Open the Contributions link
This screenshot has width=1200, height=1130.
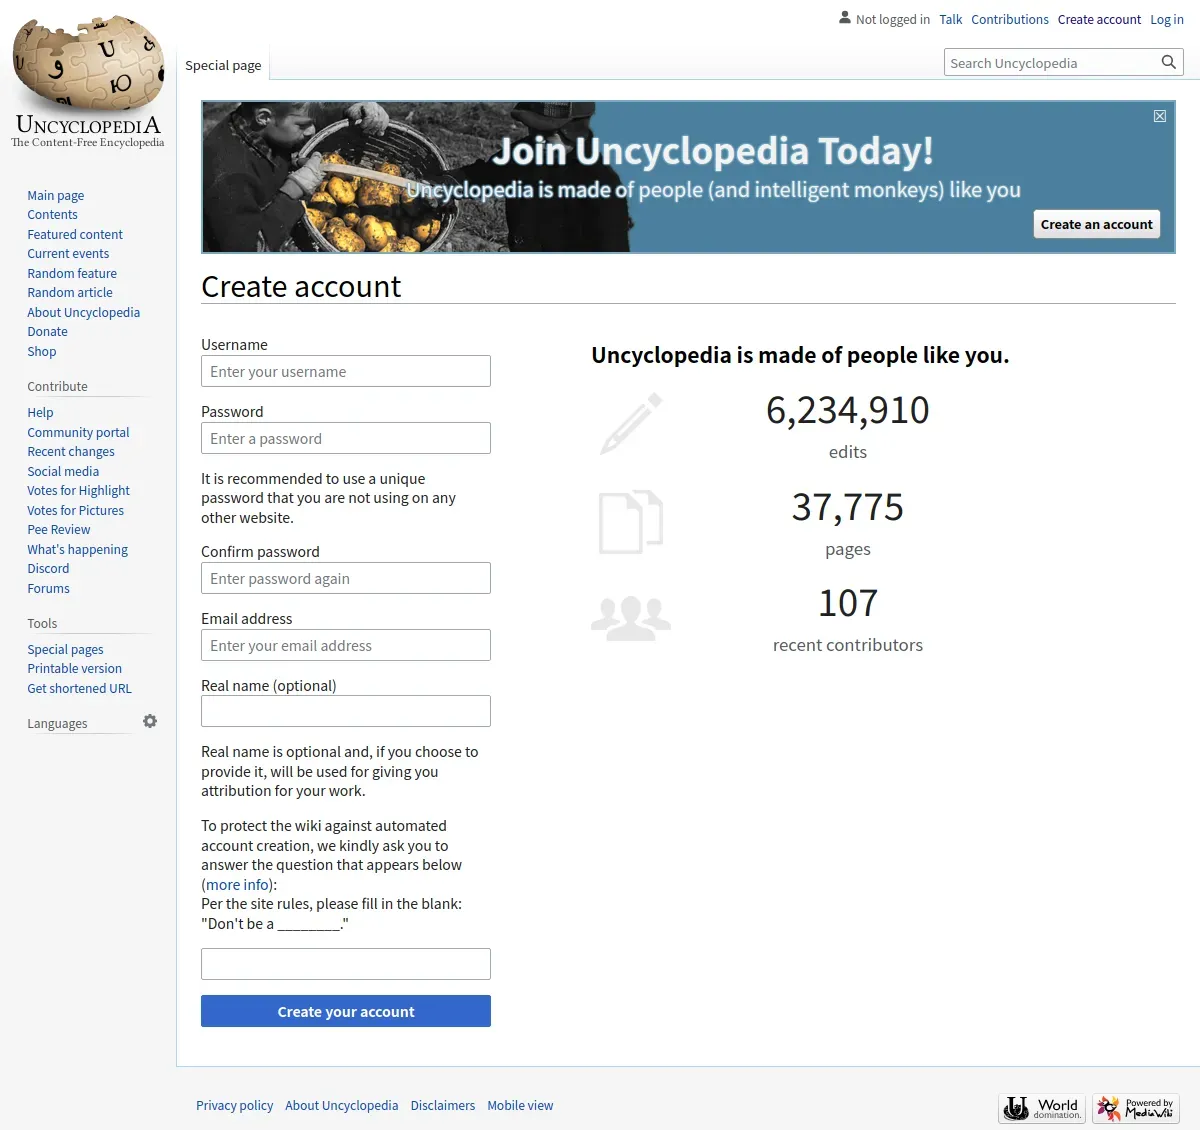pos(1010,19)
